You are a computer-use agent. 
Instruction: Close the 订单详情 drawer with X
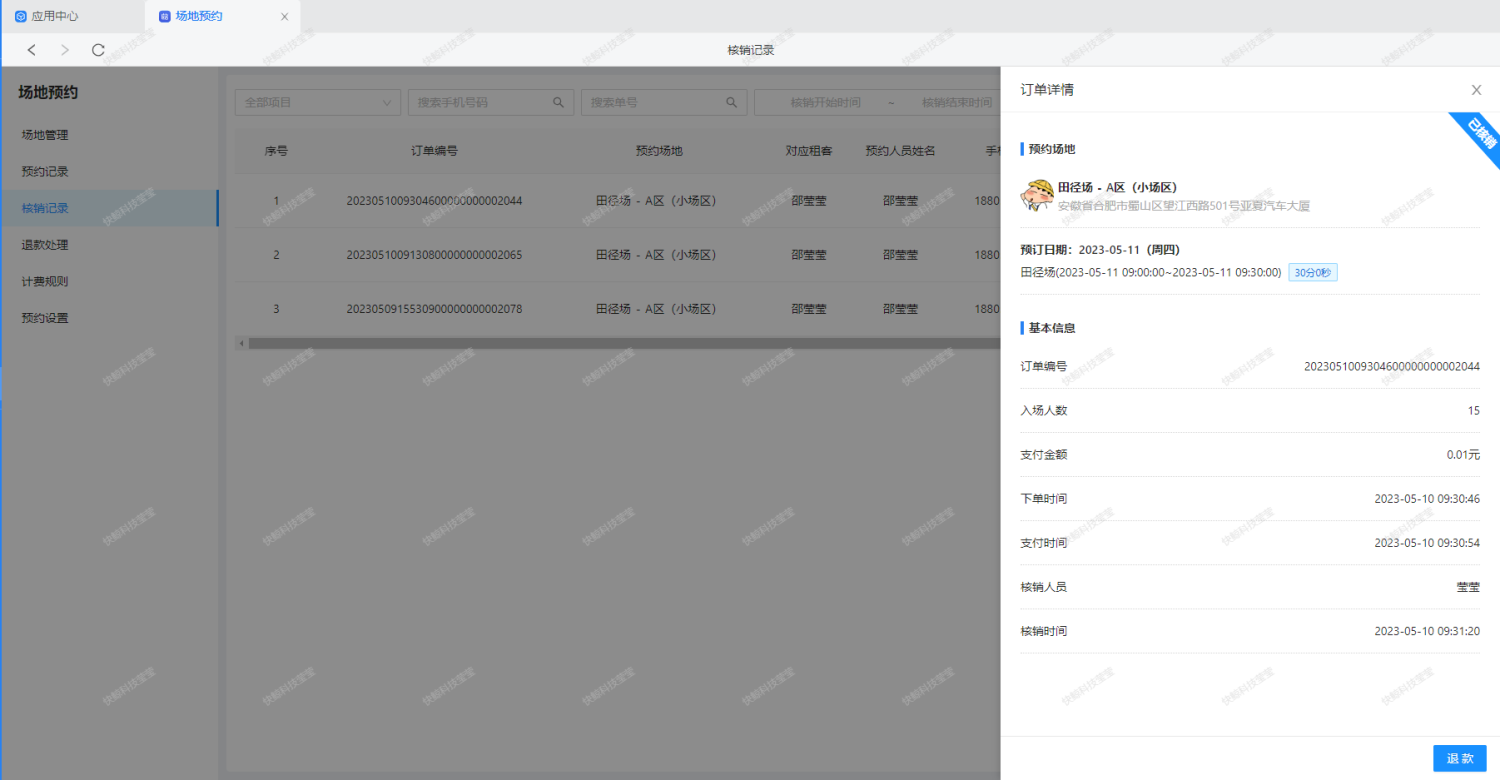click(1476, 90)
